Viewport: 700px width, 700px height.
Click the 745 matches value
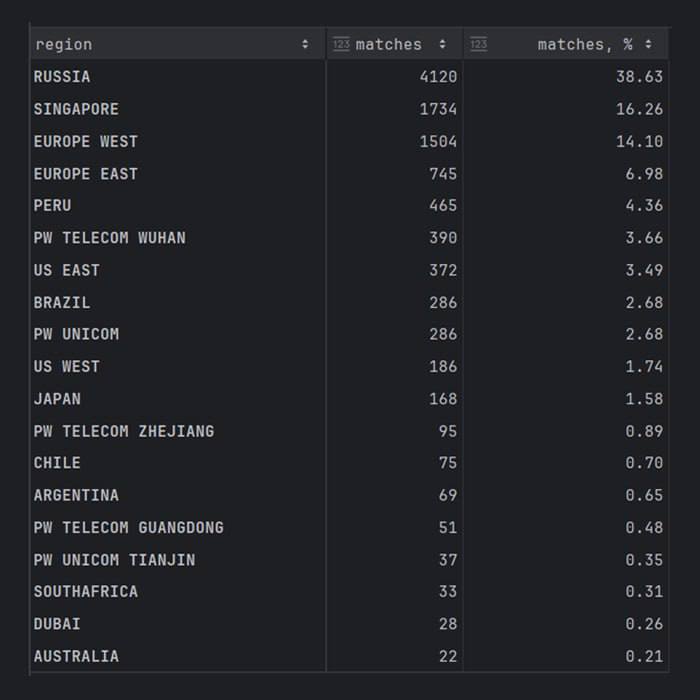pyautogui.click(x=442, y=174)
